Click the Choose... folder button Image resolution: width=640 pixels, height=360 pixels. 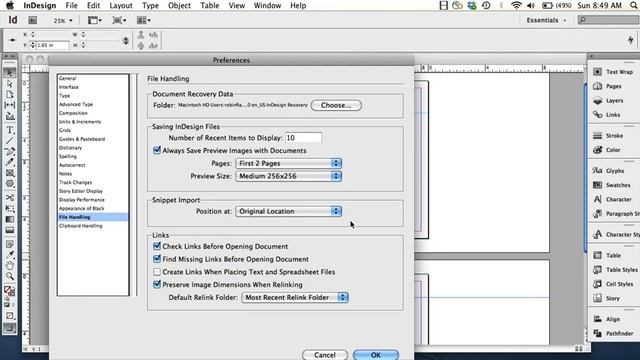point(336,105)
